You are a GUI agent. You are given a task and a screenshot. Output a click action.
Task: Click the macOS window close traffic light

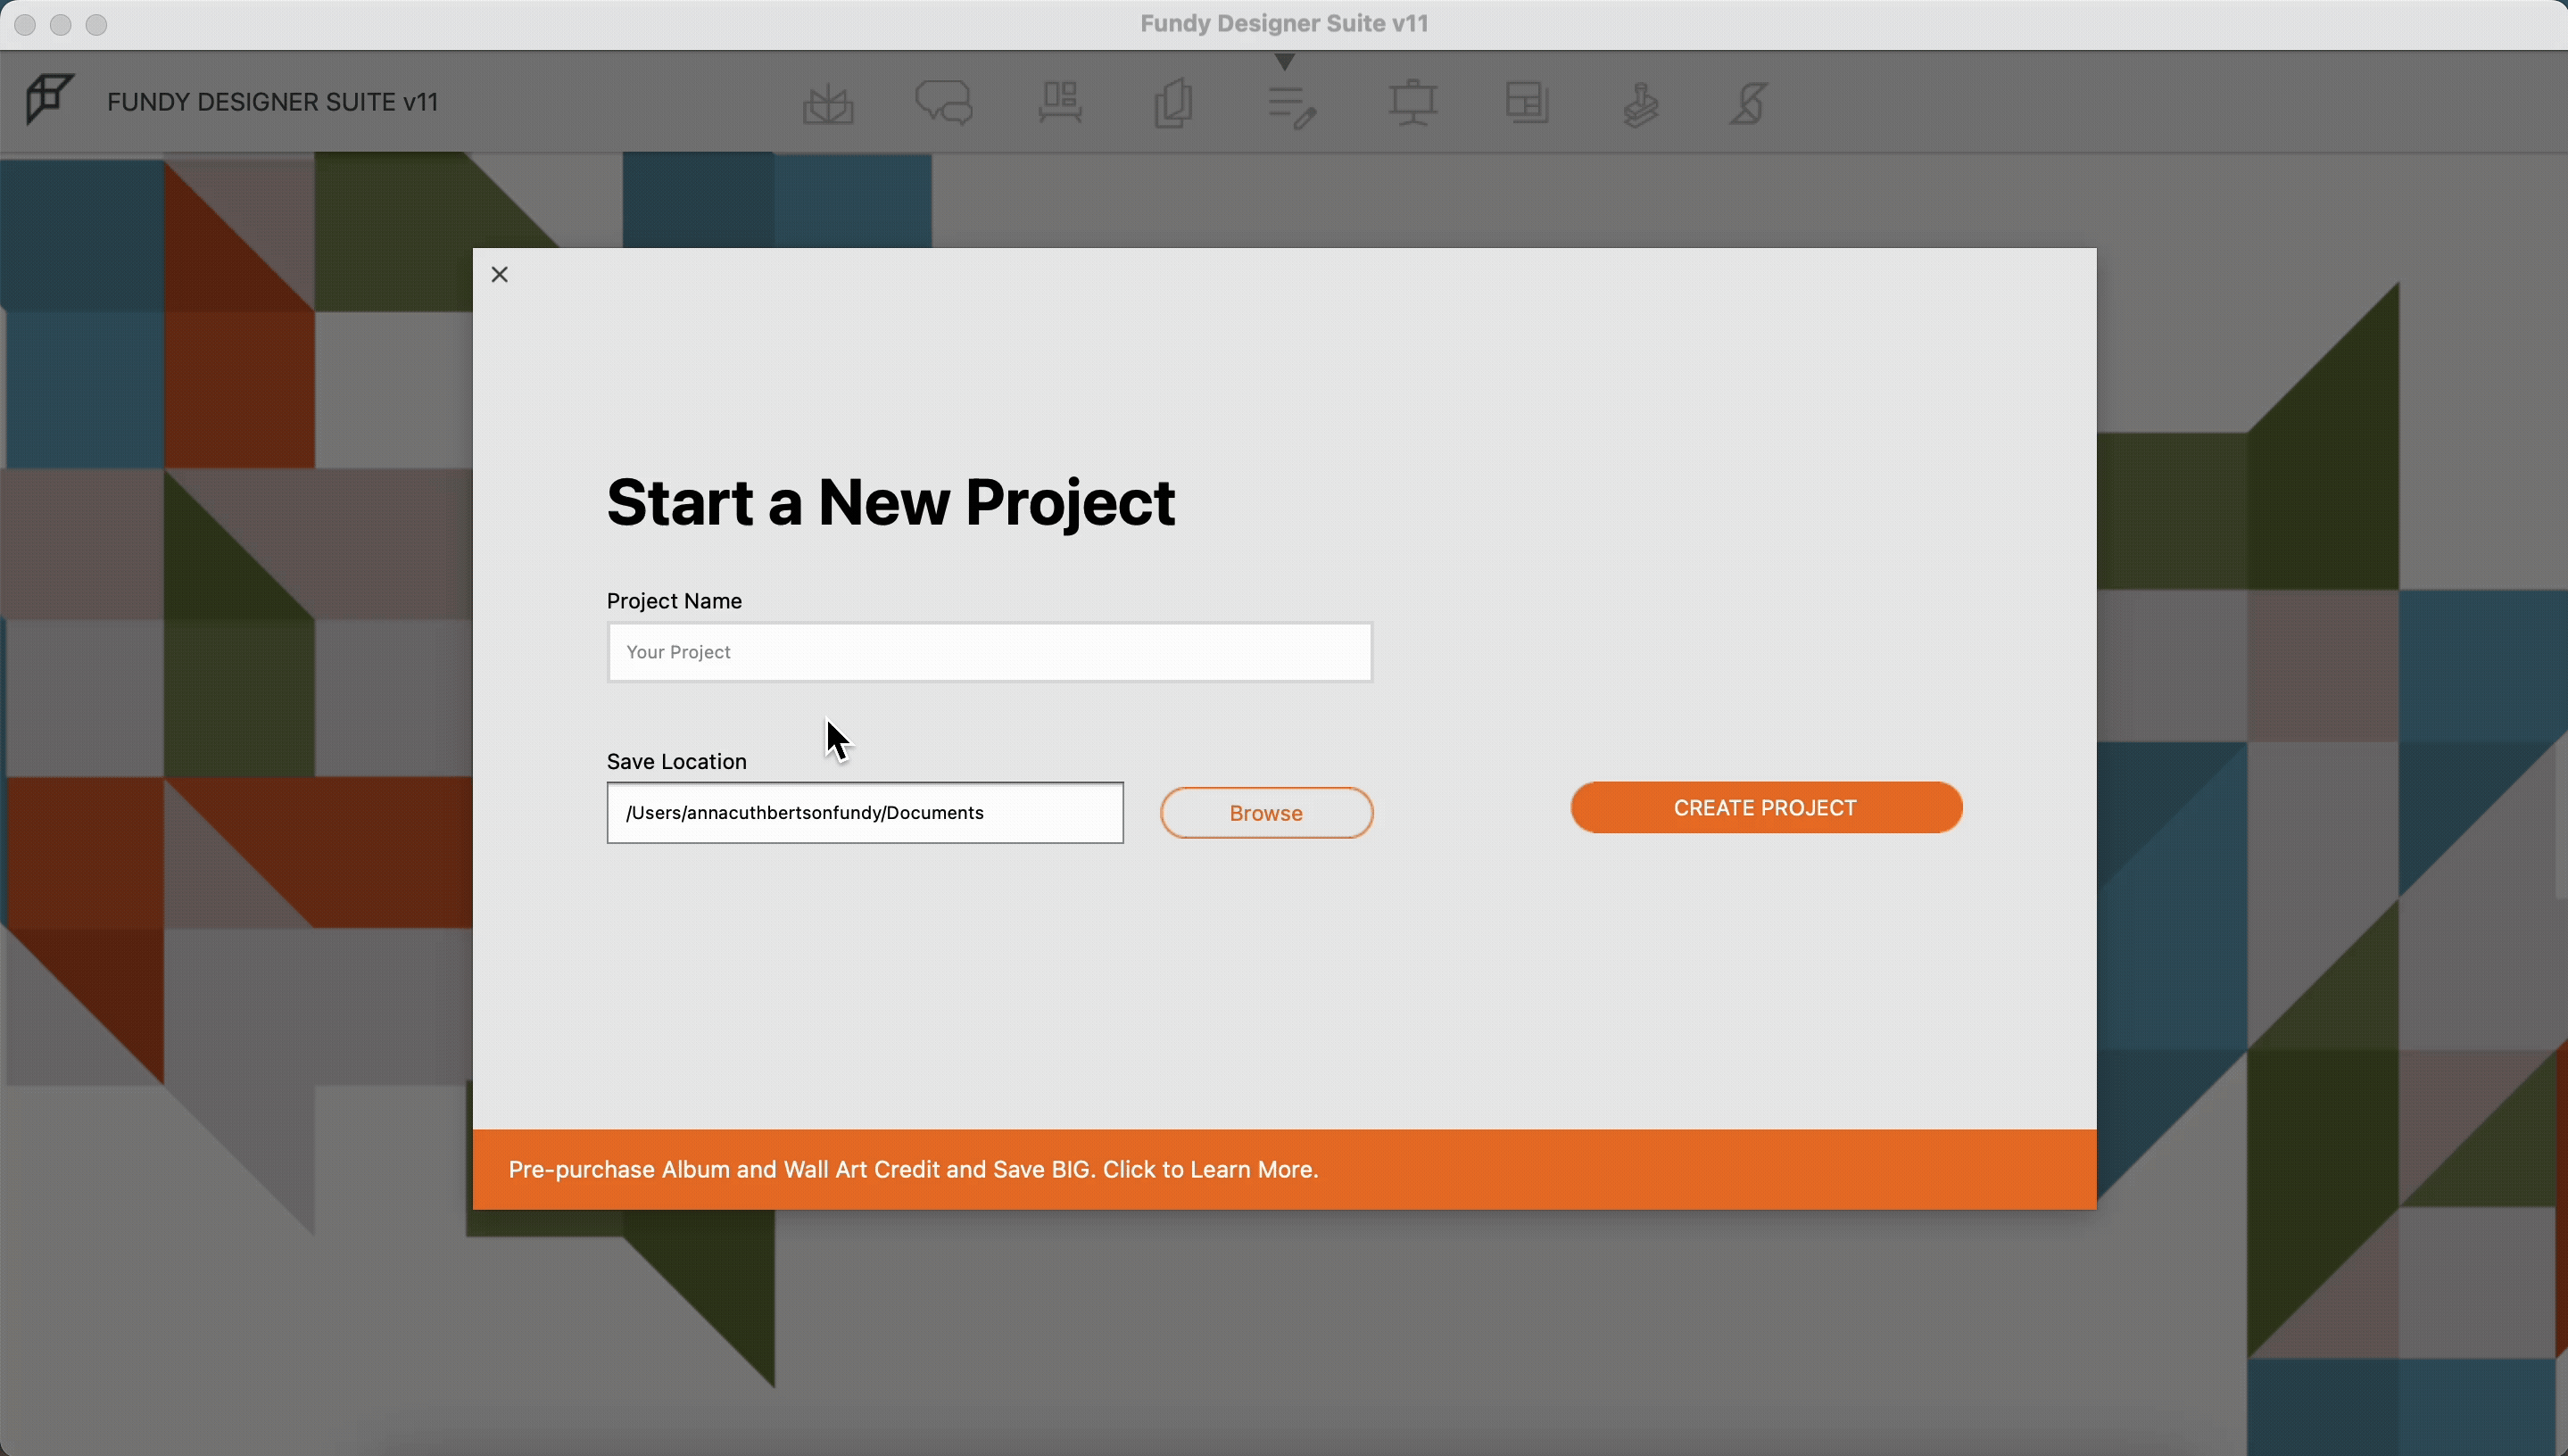(26, 24)
